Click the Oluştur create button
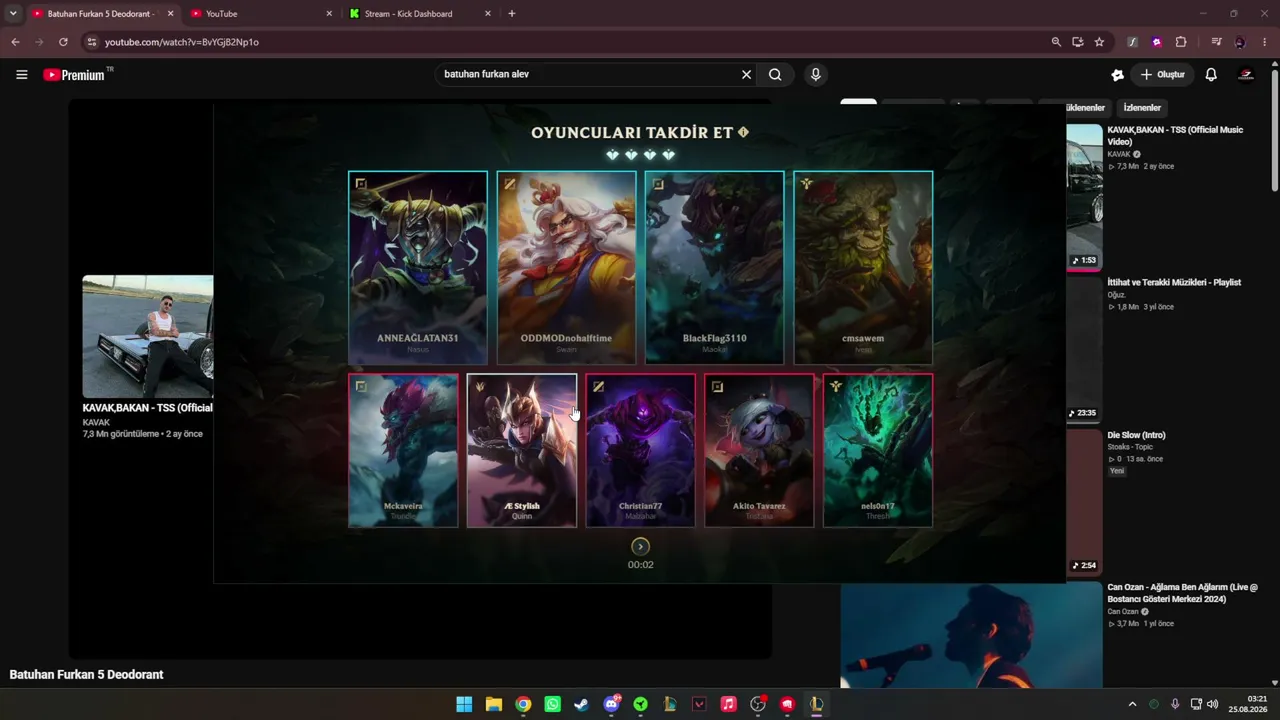 pos(1163,75)
